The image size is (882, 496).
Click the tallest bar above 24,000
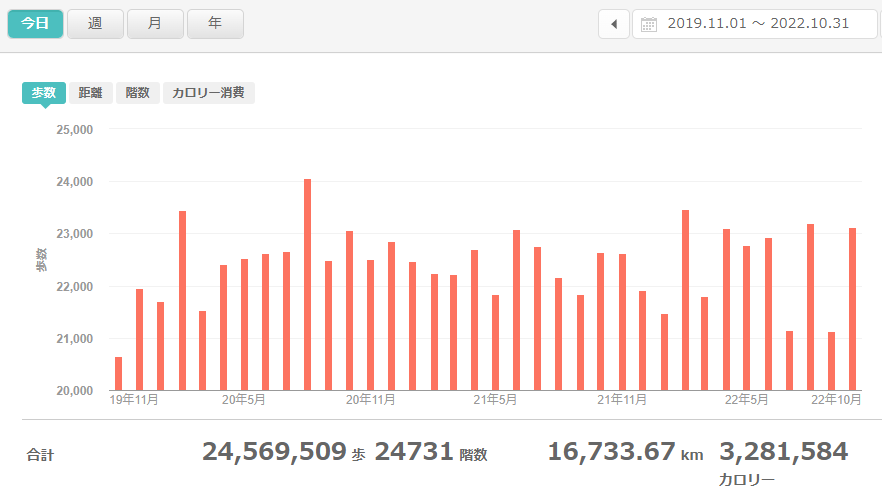point(307,285)
